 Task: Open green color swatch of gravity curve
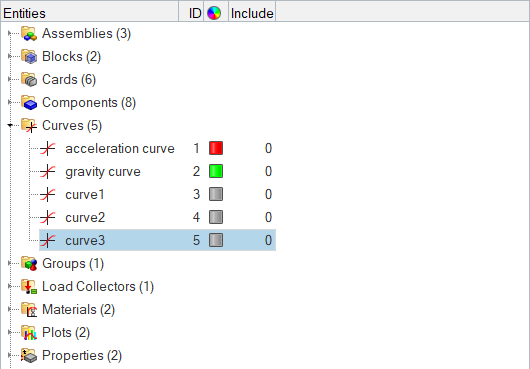click(x=216, y=171)
